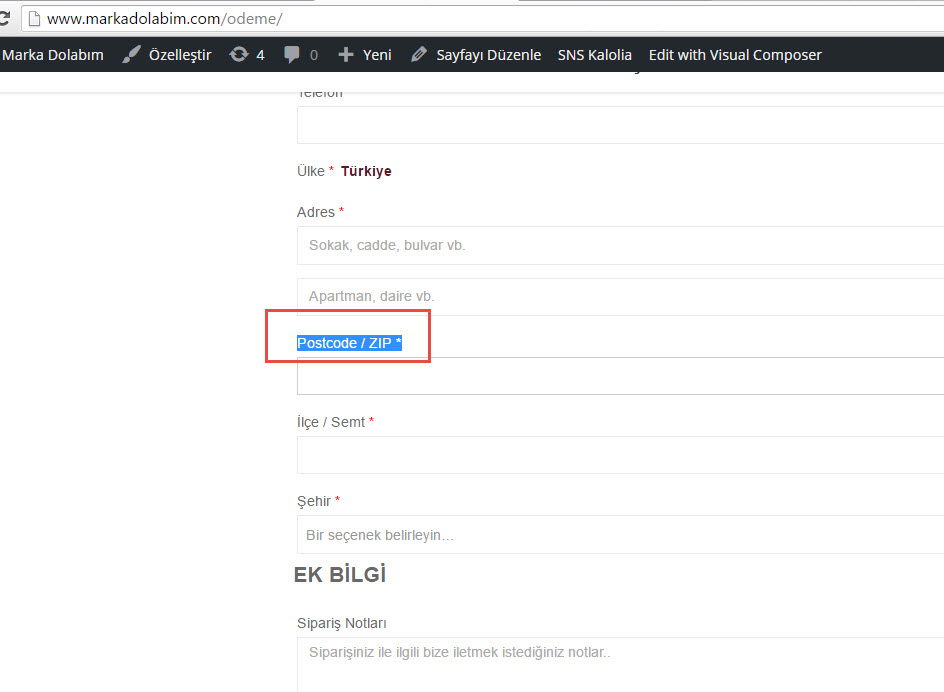Click the Sokak, cadde, bulvar address field
The image size is (944, 692).
(620, 245)
